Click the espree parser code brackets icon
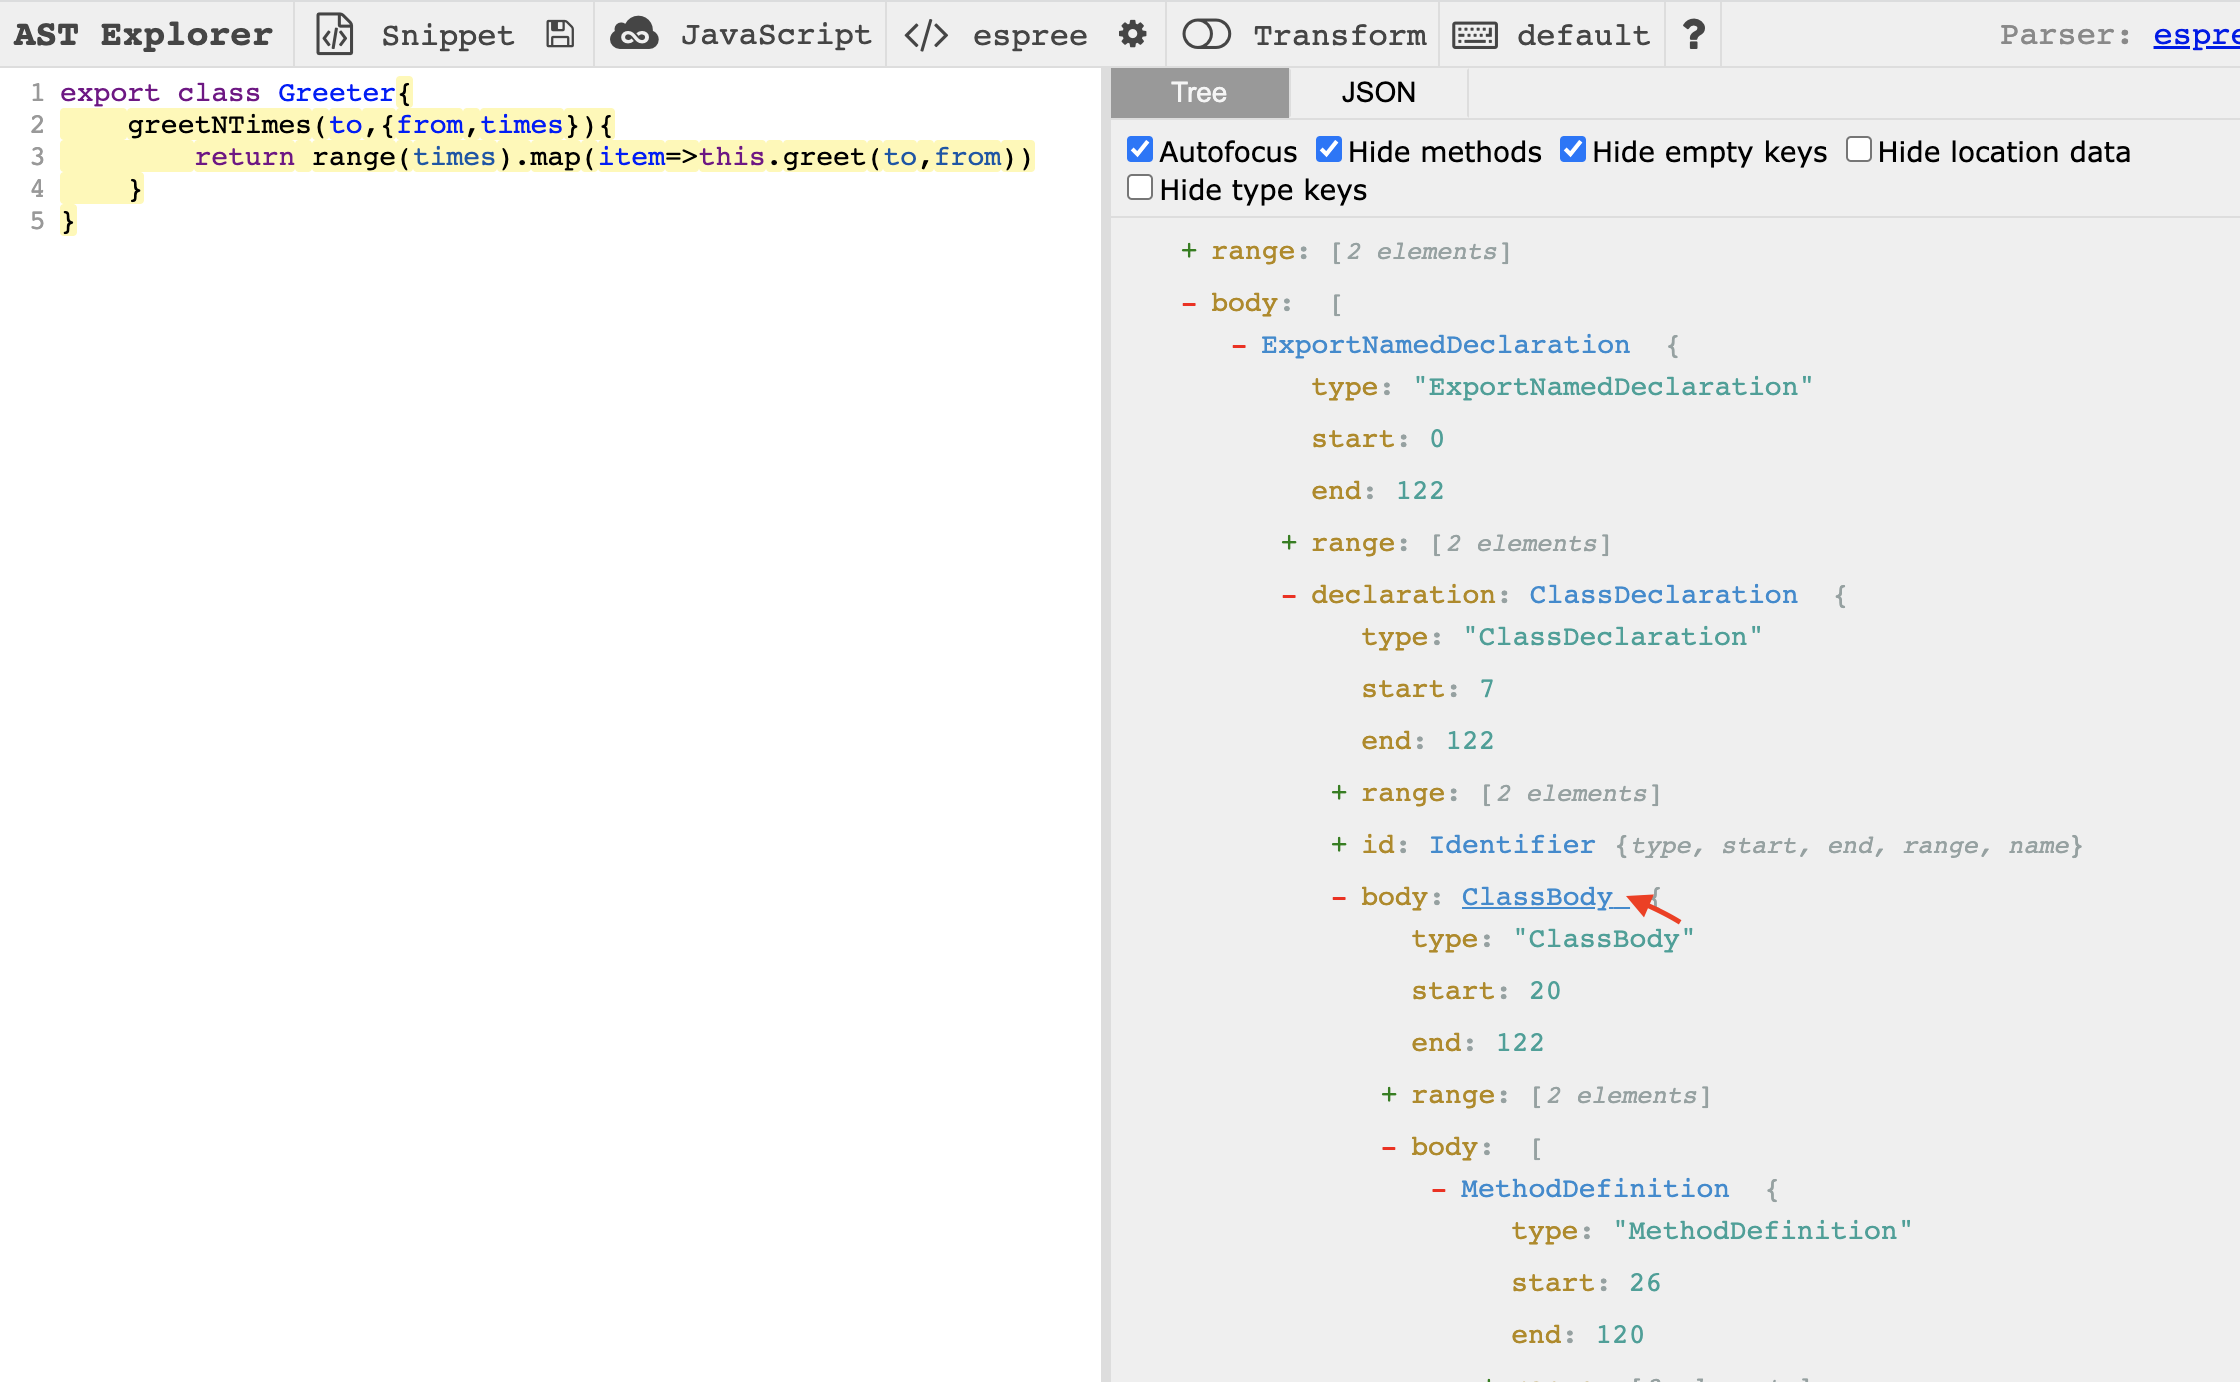The width and height of the screenshot is (2240, 1382). 926,35
